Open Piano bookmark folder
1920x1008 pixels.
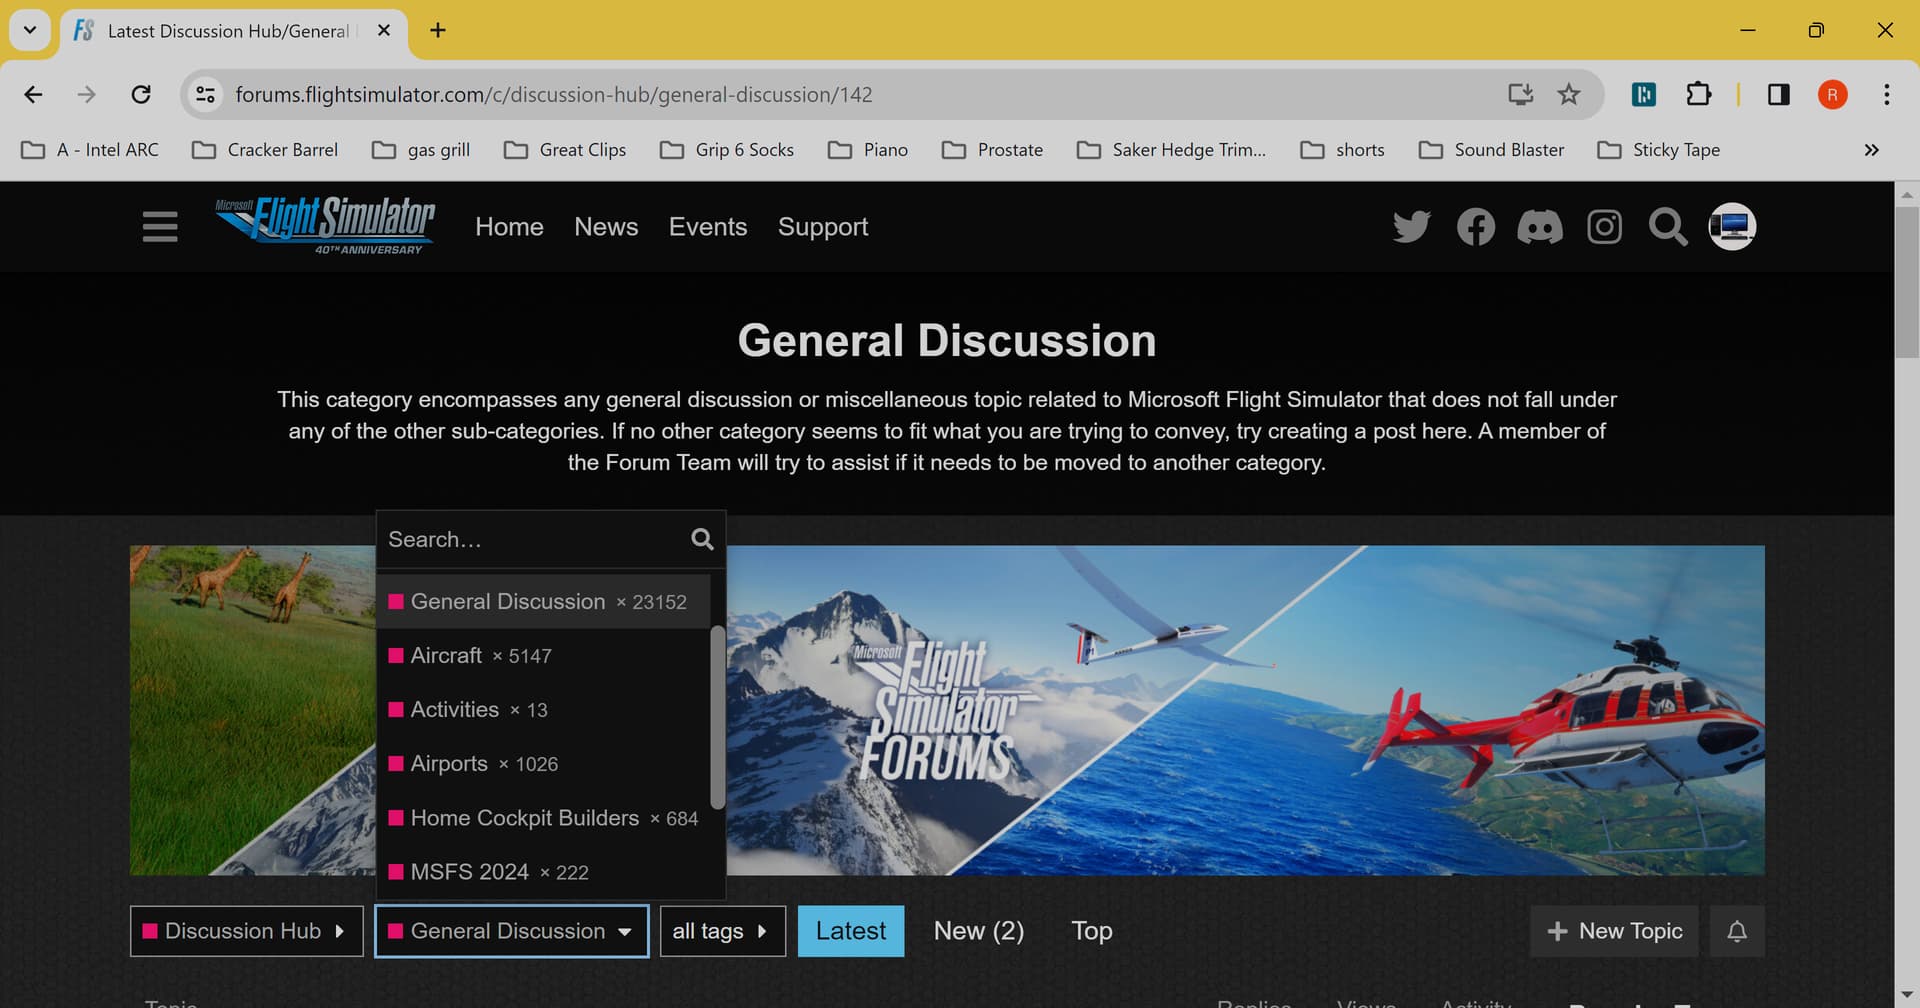click(x=868, y=150)
